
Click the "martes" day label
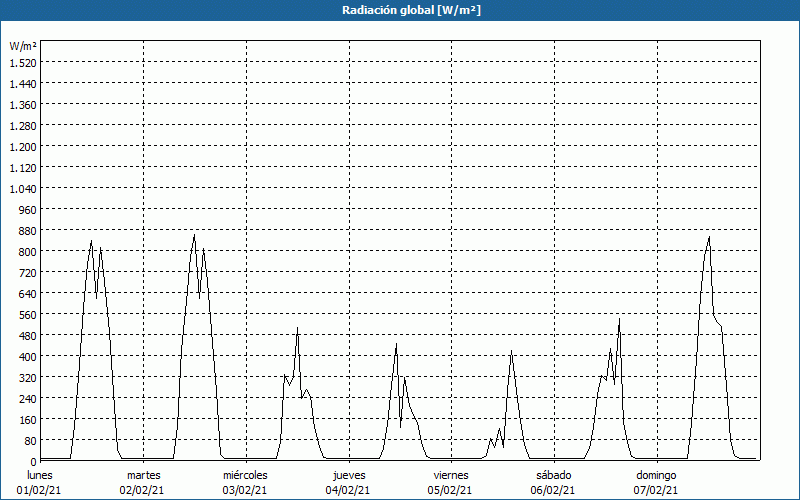point(143,475)
